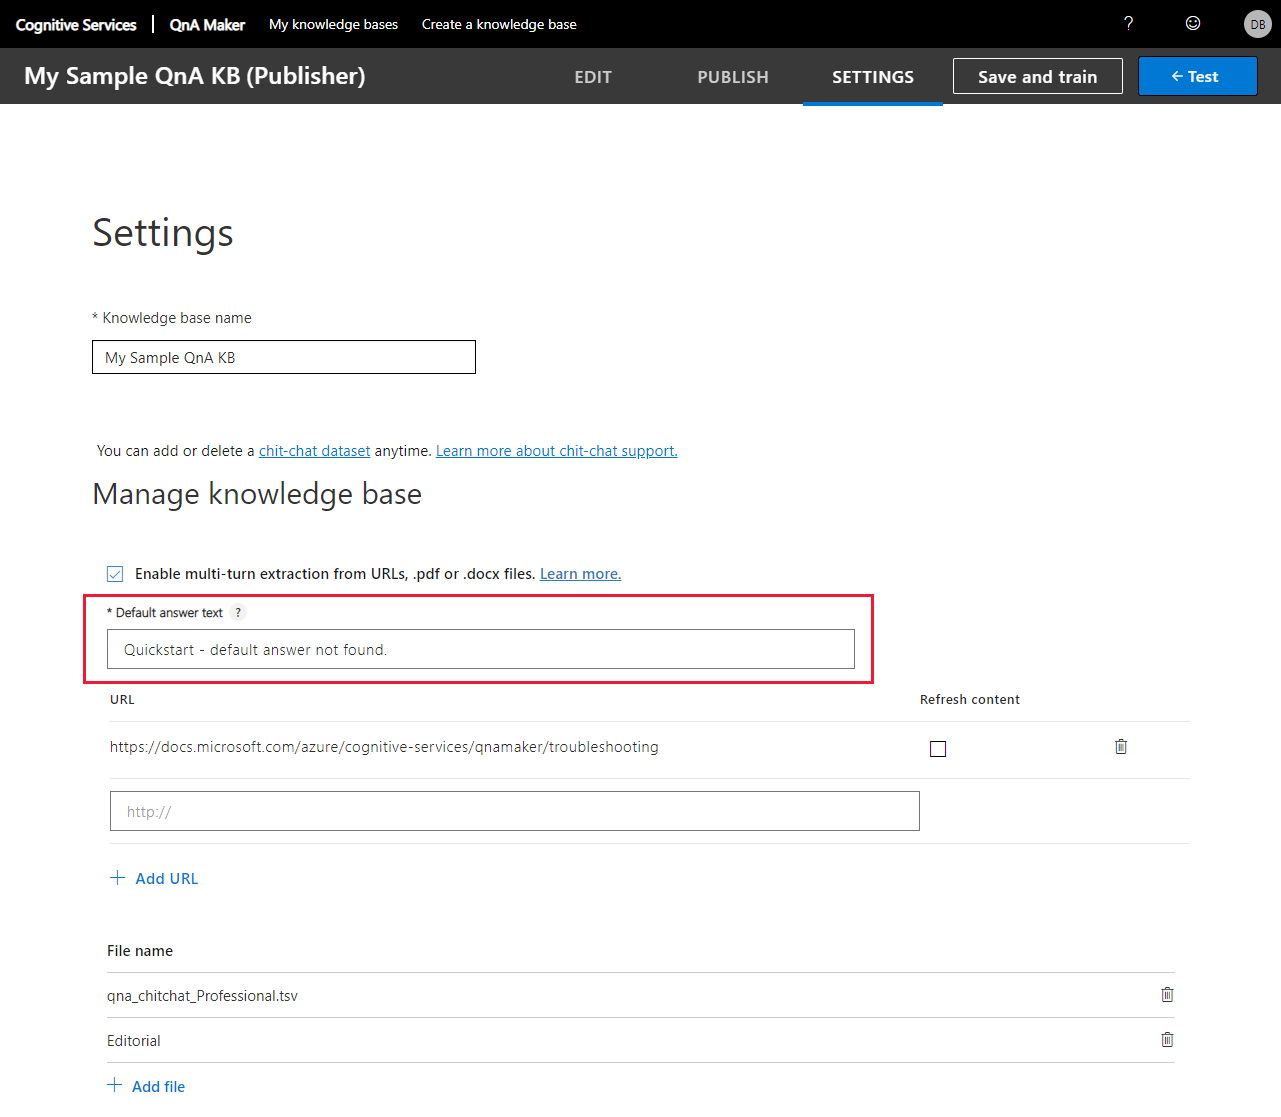The image size is (1281, 1117).
Task: Select Create a knowledge base
Action: click(498, 24)
